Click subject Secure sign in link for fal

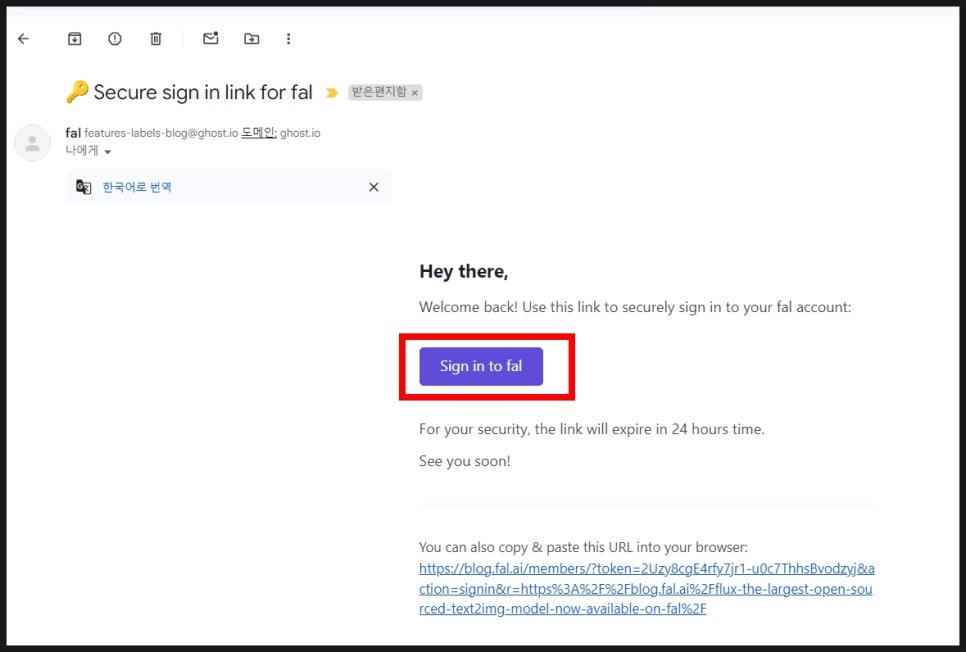203,92
